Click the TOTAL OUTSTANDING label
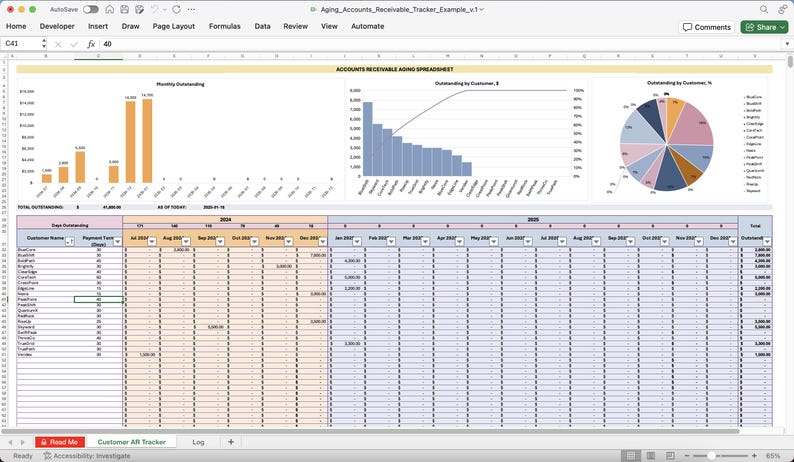 [x=41, y=207]
